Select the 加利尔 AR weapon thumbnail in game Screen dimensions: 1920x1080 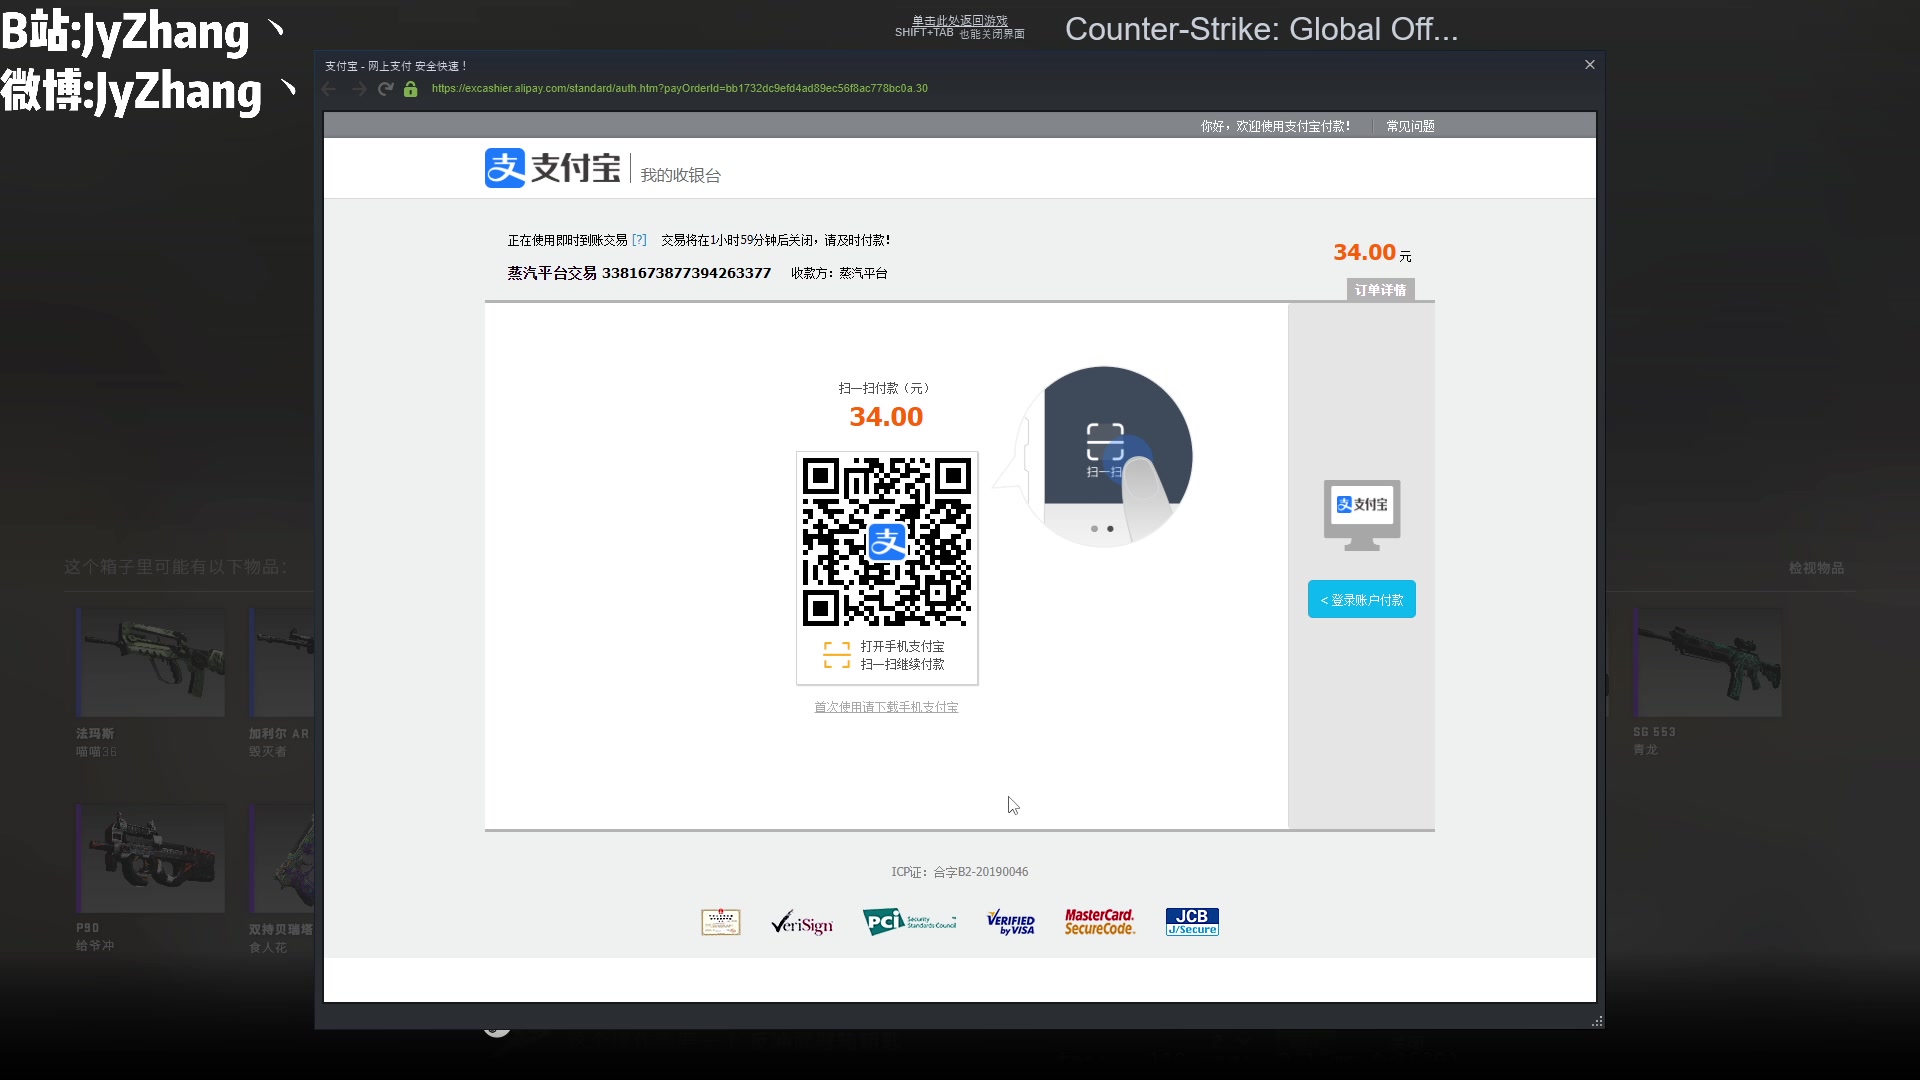coord(282,662)
